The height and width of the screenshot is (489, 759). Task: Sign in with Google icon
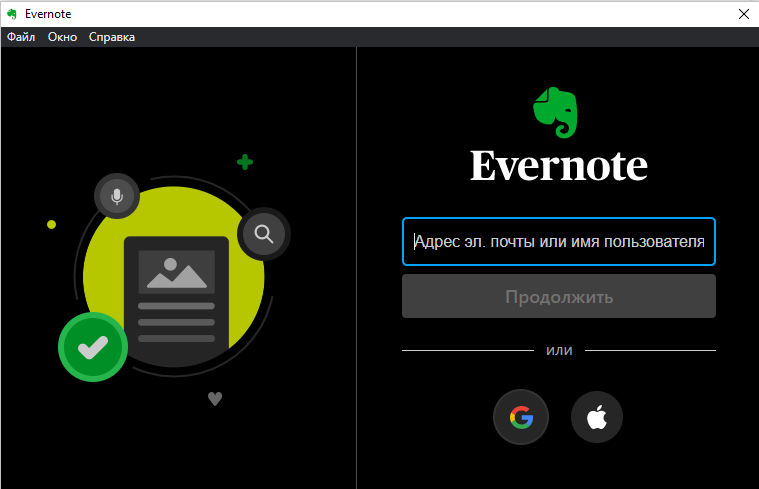click(x=521, y=417)
